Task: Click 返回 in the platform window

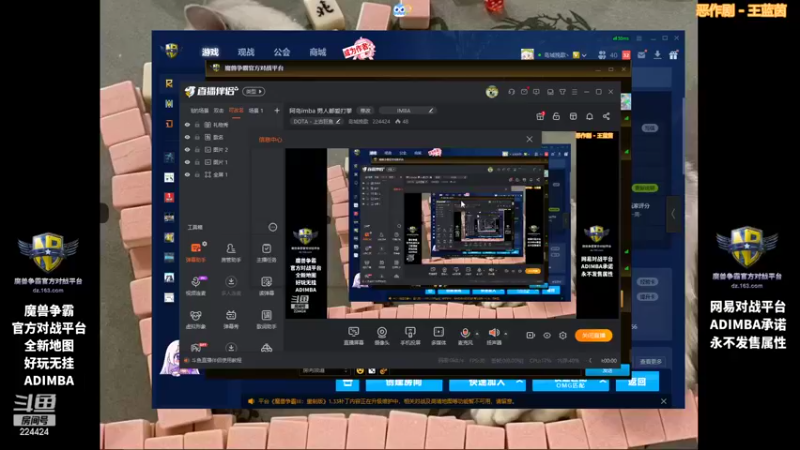Action: pos(637,382)
